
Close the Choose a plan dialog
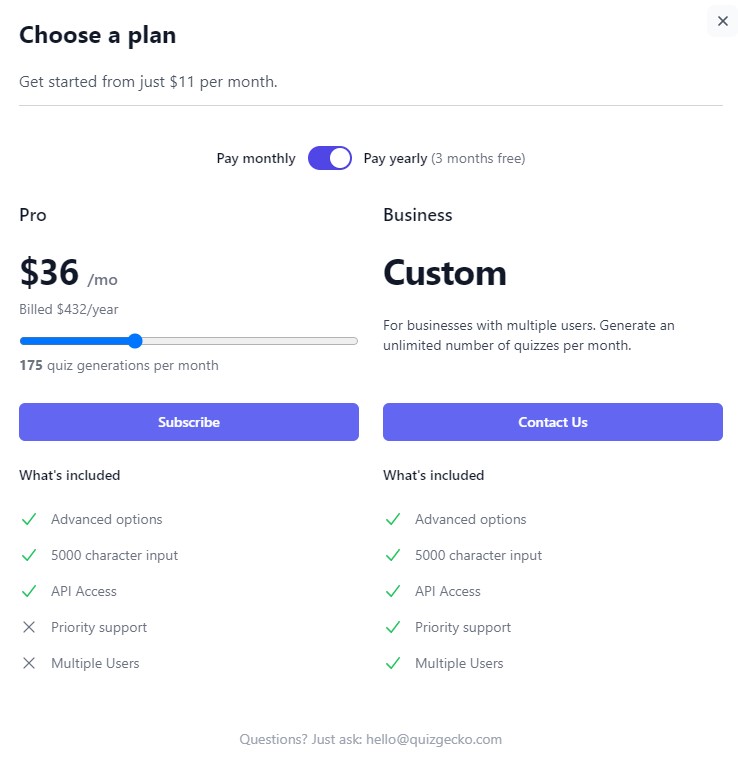coord(722,21)
